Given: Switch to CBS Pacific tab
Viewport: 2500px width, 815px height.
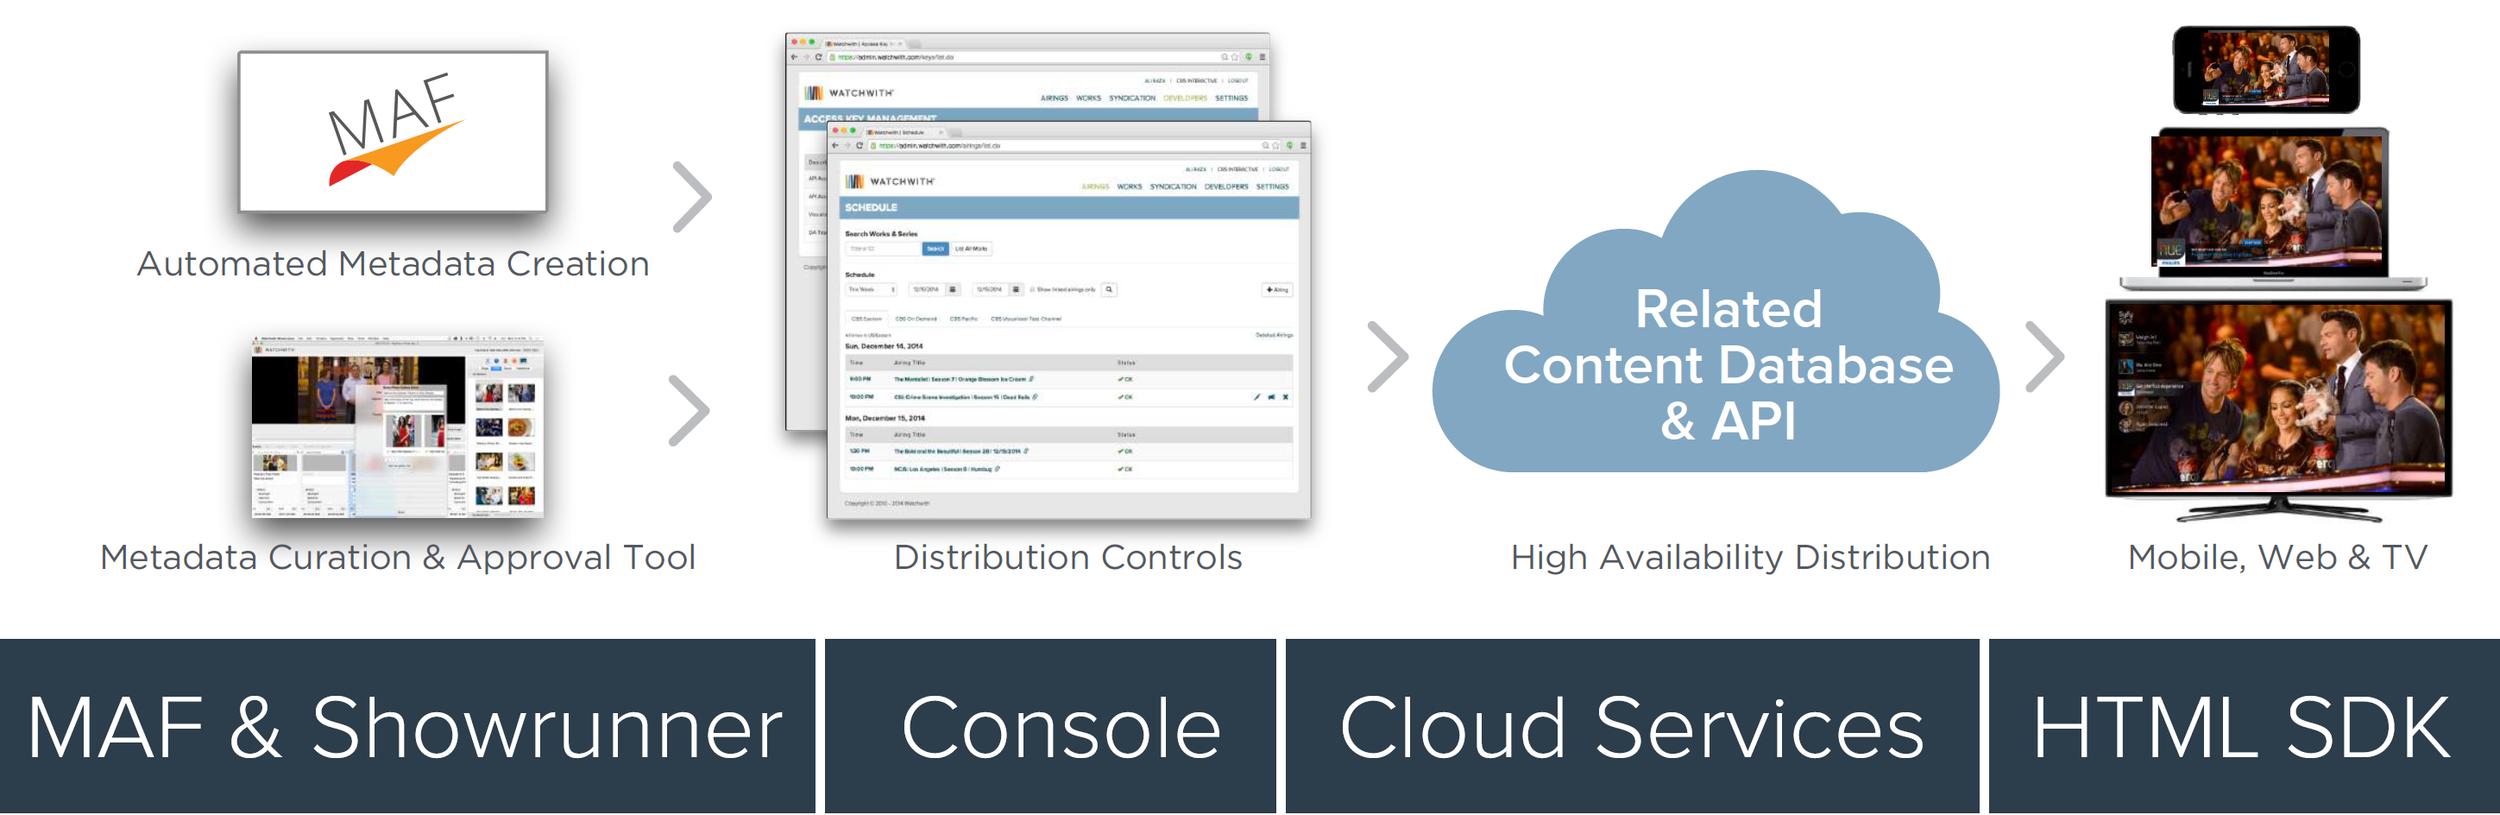Looking at the screenshot, I should tap(964, 319).
